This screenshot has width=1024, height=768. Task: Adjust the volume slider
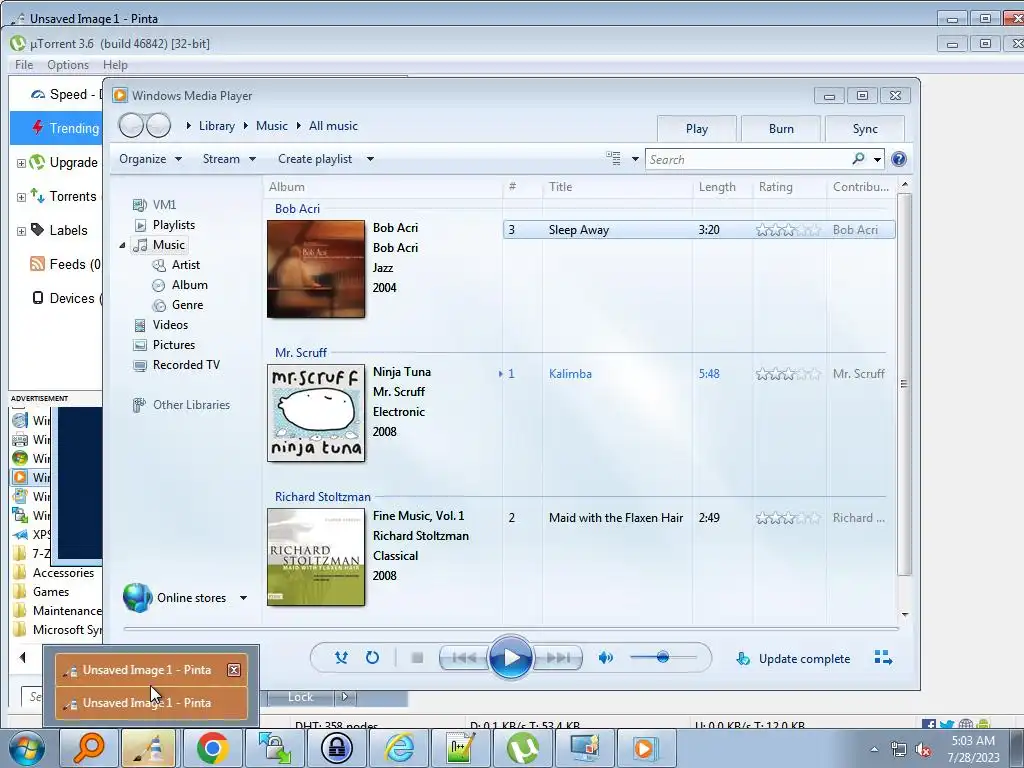point(663,658)
